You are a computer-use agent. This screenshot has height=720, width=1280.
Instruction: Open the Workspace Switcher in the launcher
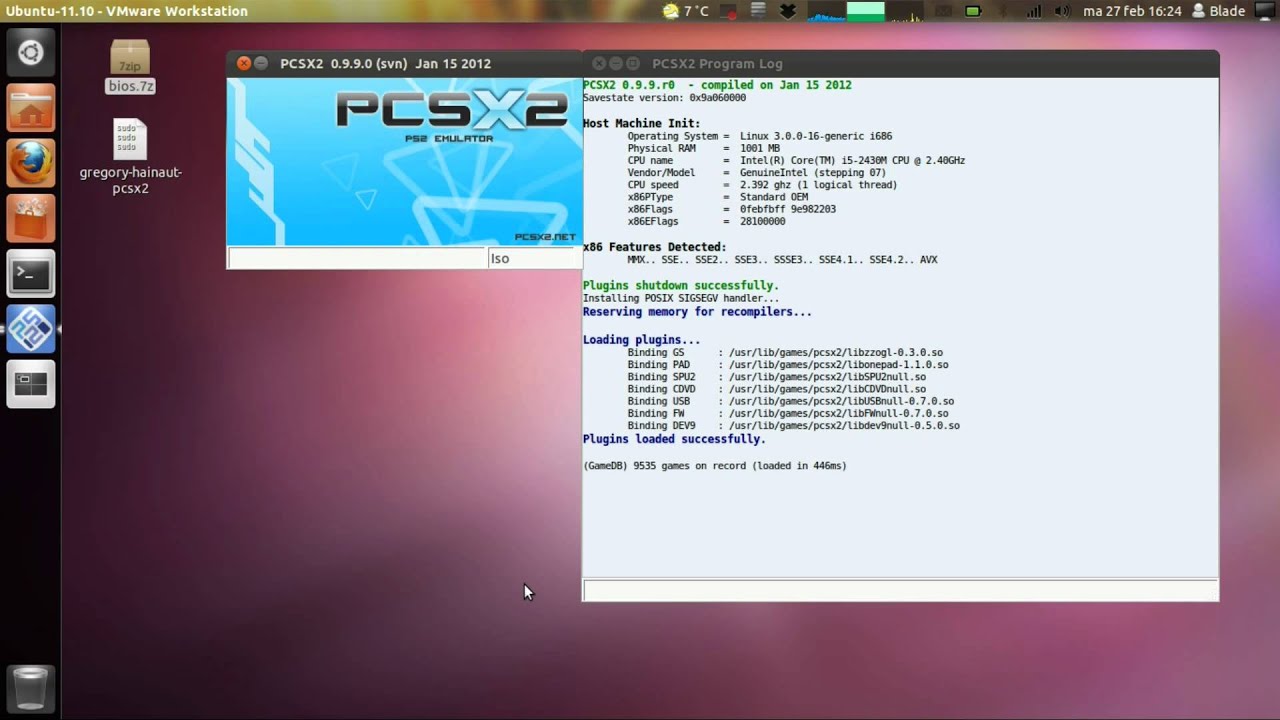pos(31,384)
